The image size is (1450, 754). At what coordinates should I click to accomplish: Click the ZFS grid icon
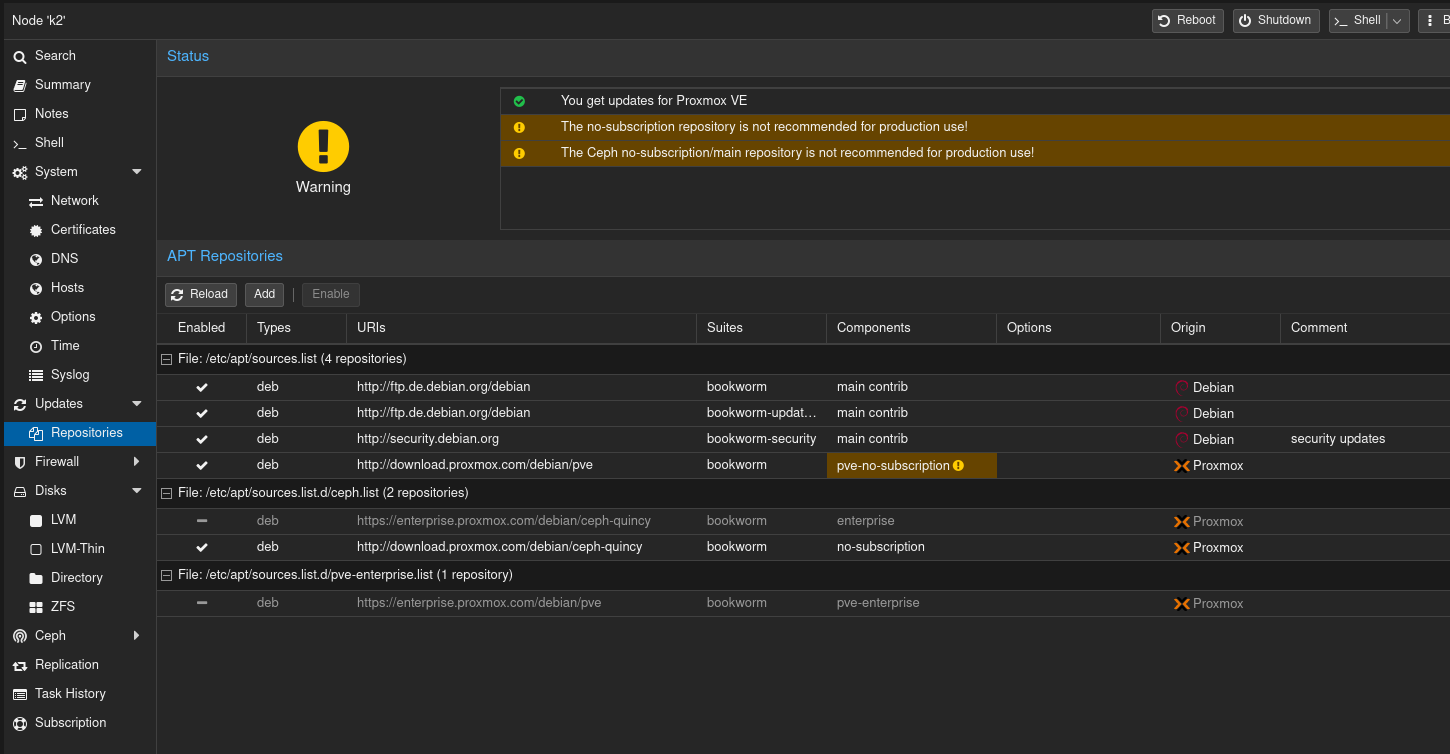tap(36, 607)
